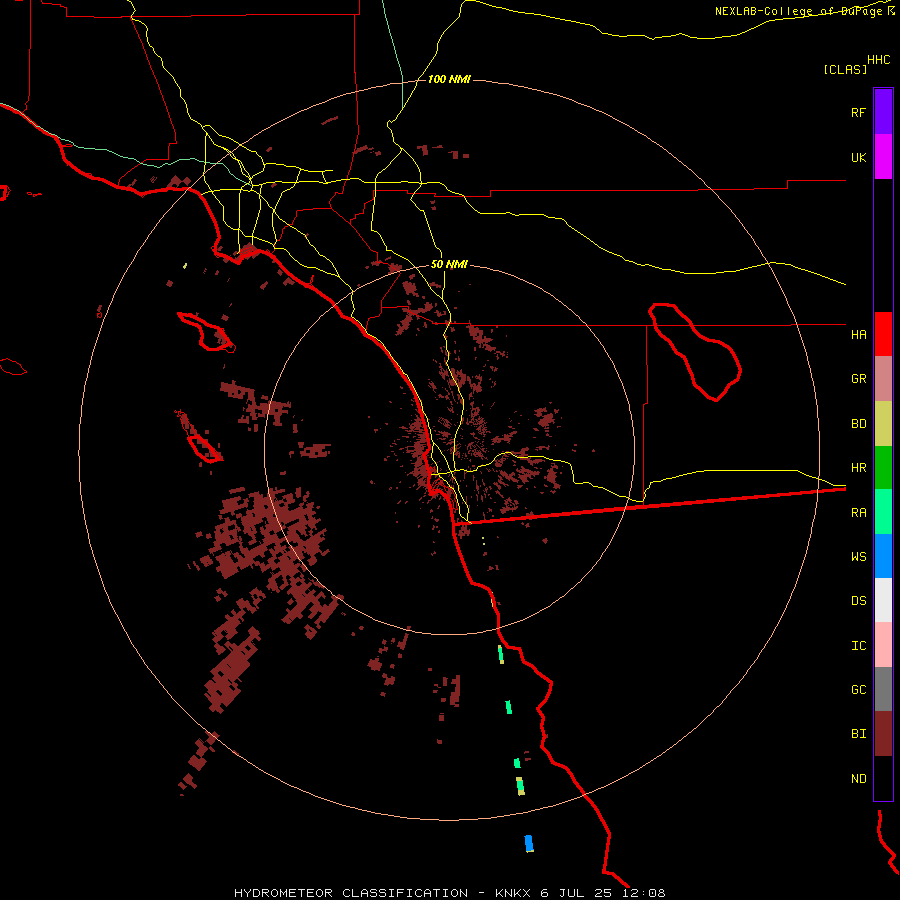Click the UK legend label
The height and width of the screenshot is (900, 900).
pyautogui.click(x=858, y=157)
